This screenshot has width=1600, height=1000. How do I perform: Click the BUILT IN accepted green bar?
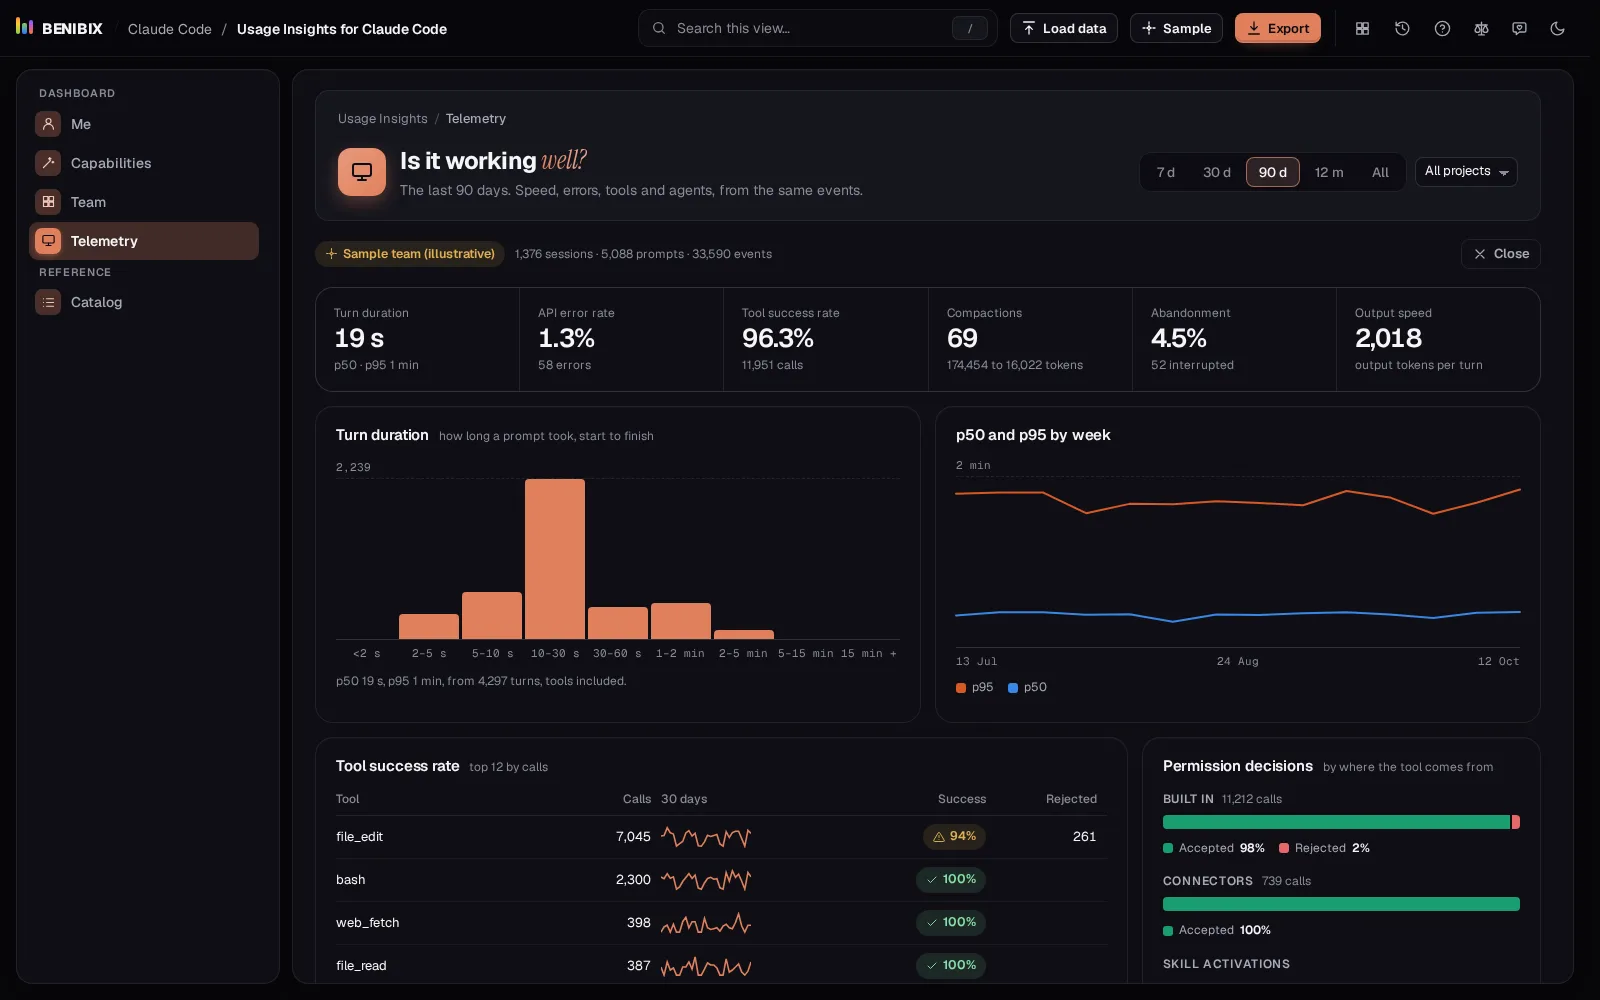(1336, 822)
